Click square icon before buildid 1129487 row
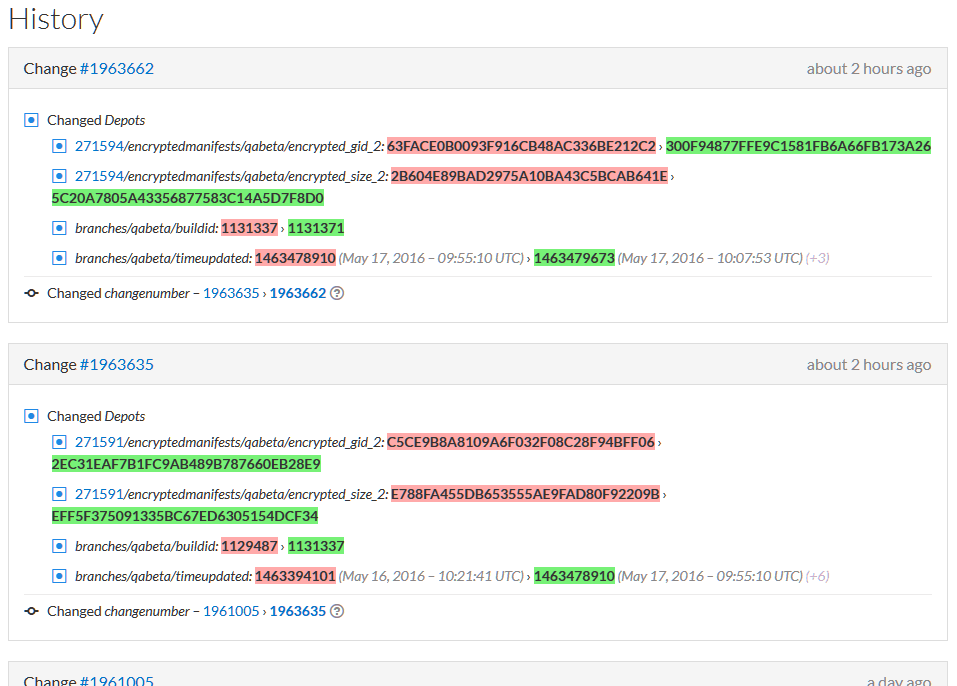This screenshot has width=957, height=686. (59, 546)
